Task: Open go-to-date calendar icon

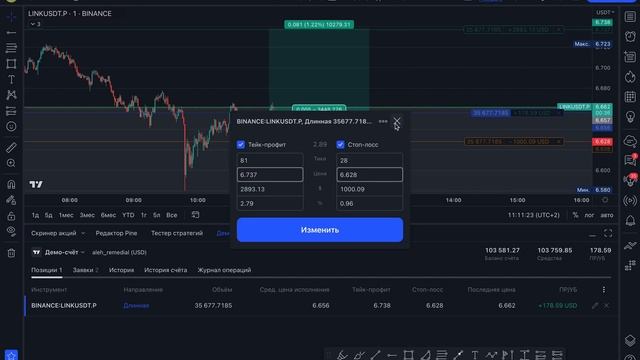Action: click(196, 215)
